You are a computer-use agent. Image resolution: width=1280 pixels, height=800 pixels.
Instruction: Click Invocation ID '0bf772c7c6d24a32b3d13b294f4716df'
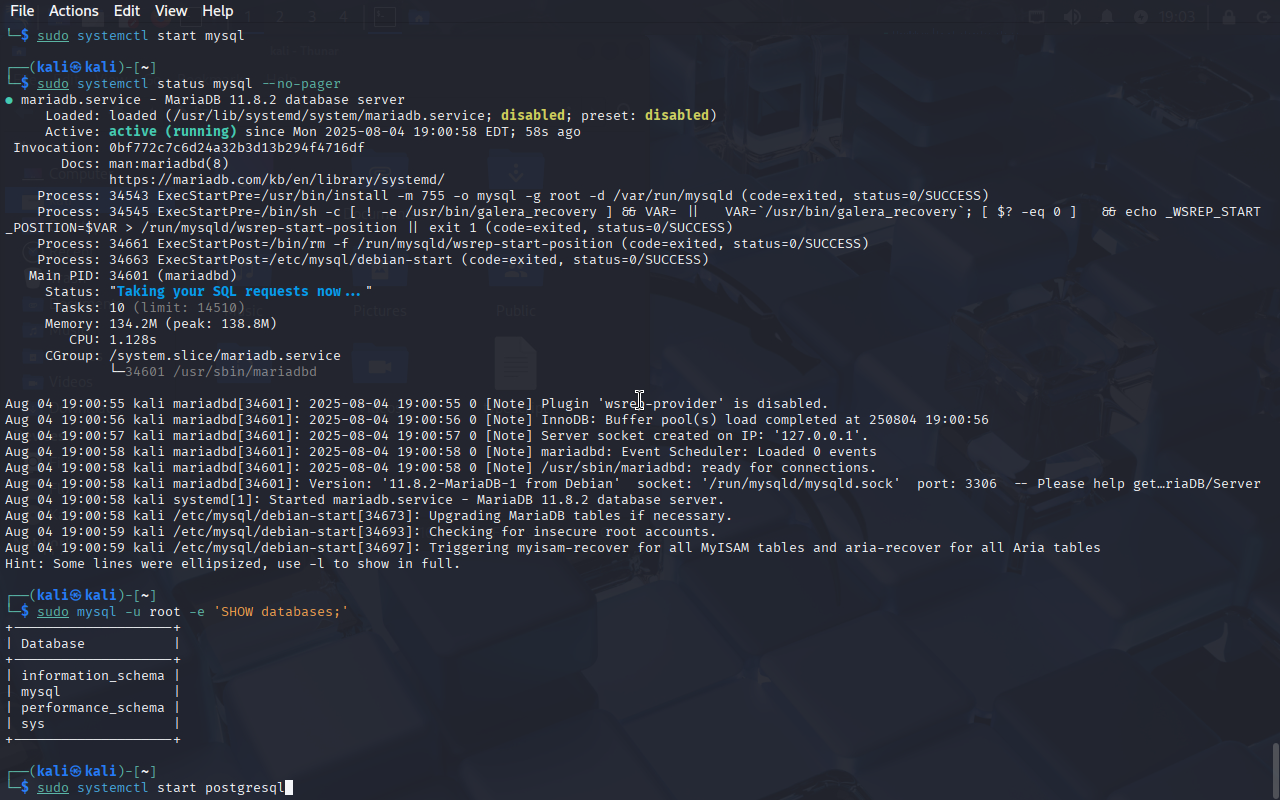237,148
